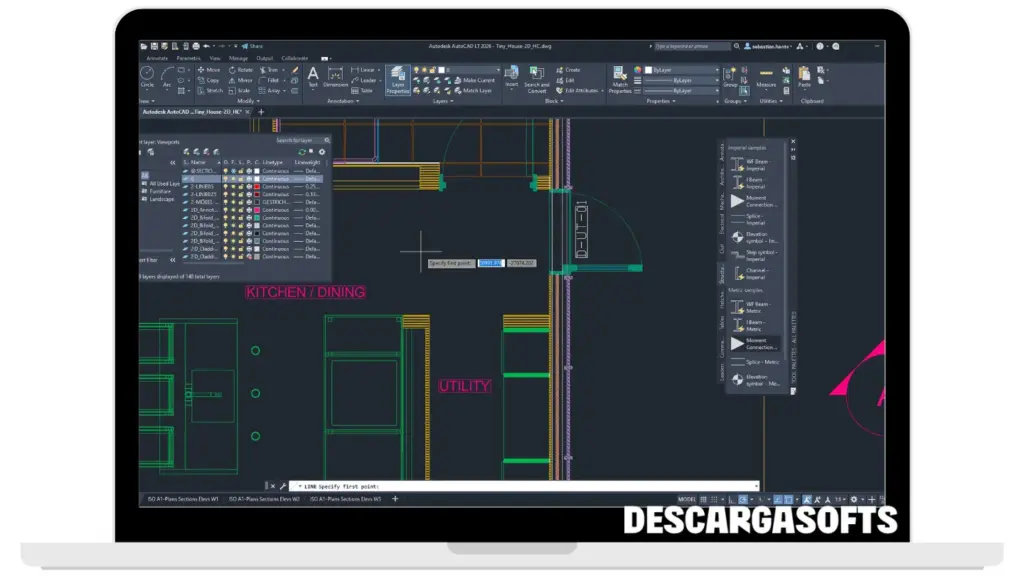Click the Move tool in Modify panel
The height and width of the screenshot is (576, 1024).
tap(209, 70)
